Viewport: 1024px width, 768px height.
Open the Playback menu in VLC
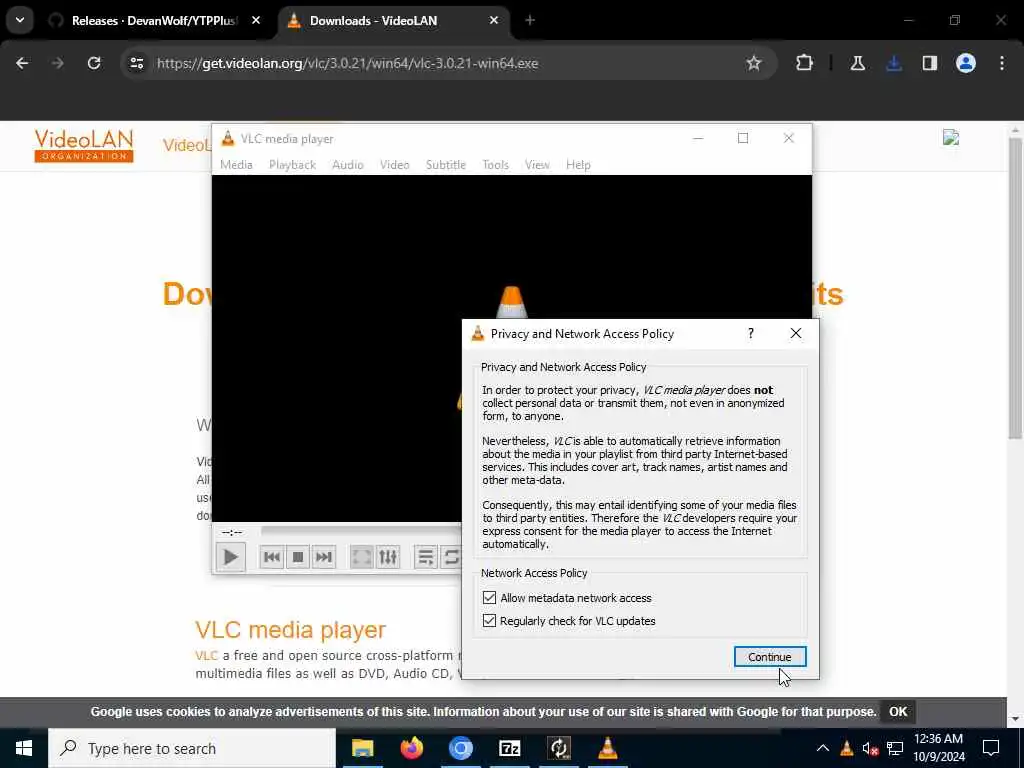(x=293, y=165)
